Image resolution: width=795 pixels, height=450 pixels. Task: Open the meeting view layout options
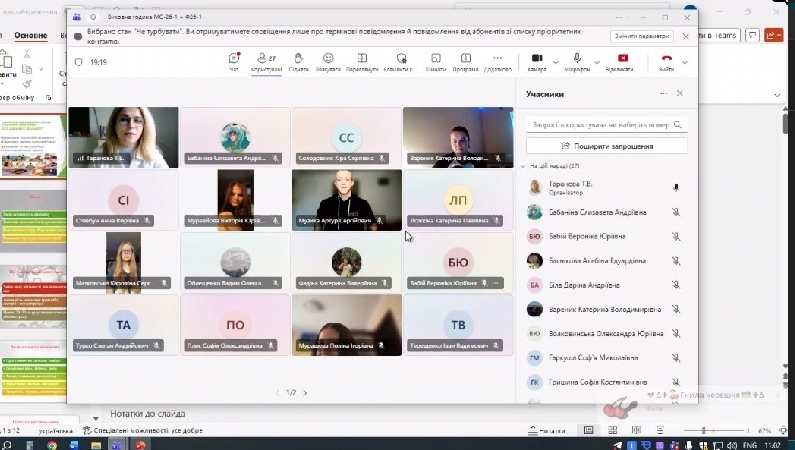coord(362,62)
